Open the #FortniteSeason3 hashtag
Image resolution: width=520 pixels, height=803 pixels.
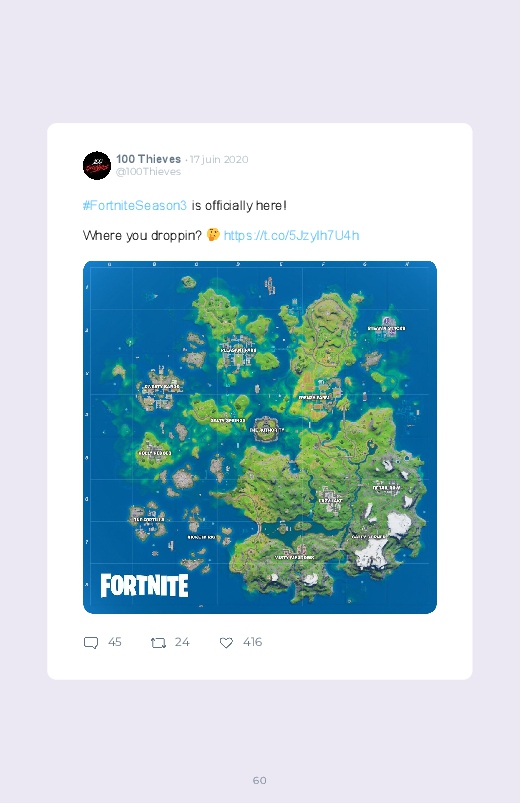coord(135,205)
